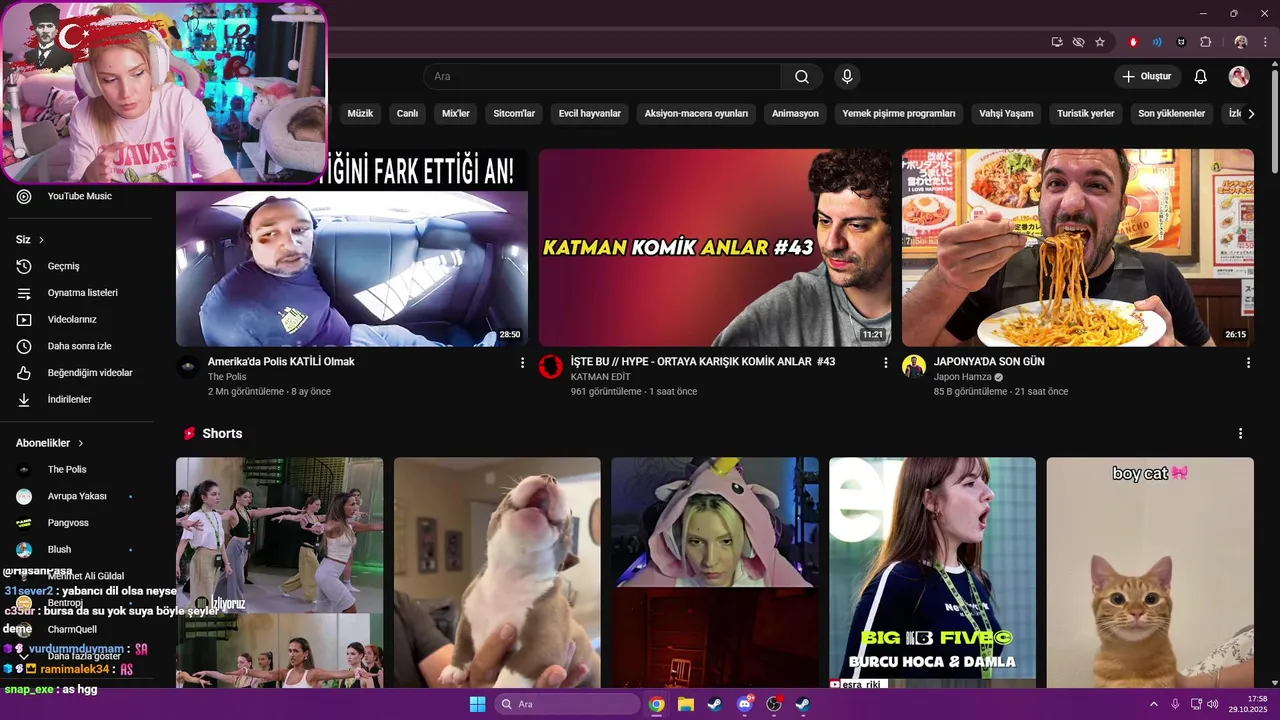Click the YouTube search magnifier button
Screen dimensions: 1280x720
point(802,77)
